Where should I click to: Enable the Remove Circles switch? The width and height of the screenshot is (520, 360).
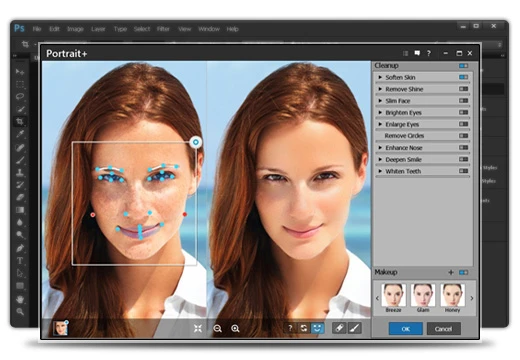pos(464,136)
